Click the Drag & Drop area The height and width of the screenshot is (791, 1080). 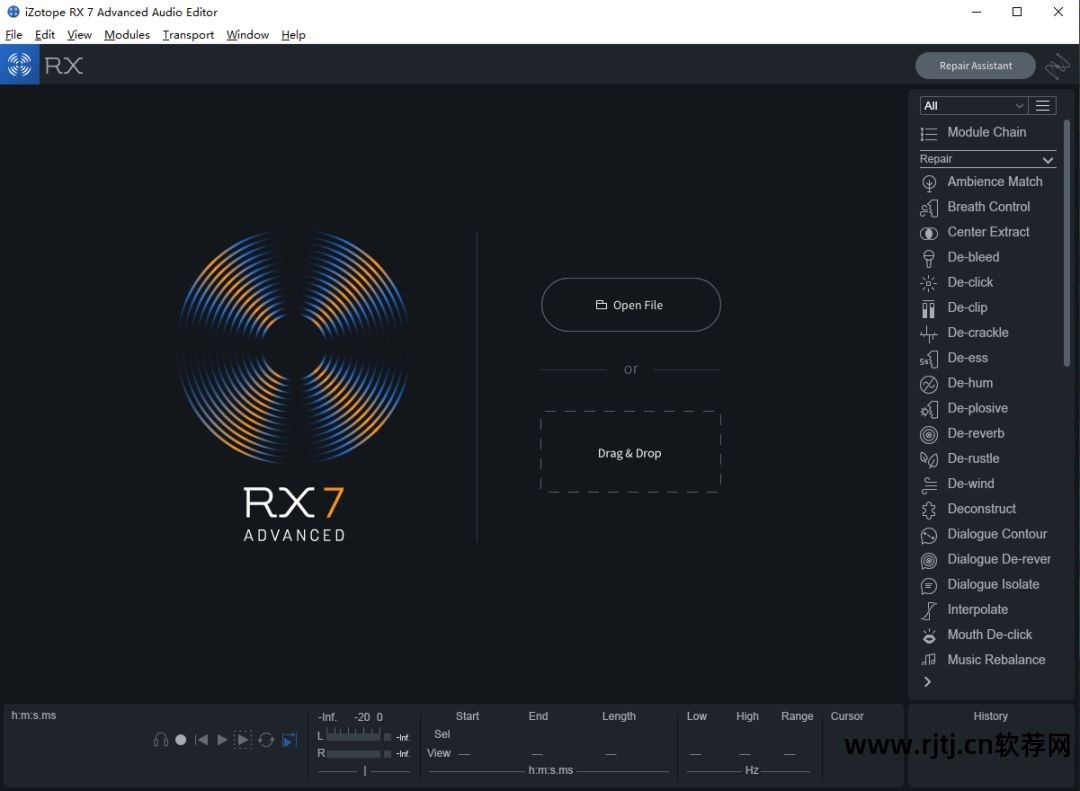(x=630, y=452)
